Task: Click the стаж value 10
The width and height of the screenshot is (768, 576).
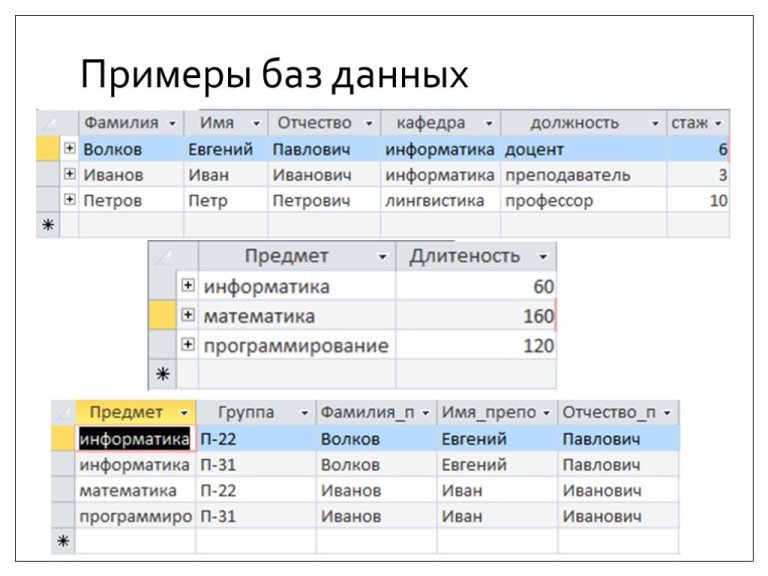Action: (698, 200)
